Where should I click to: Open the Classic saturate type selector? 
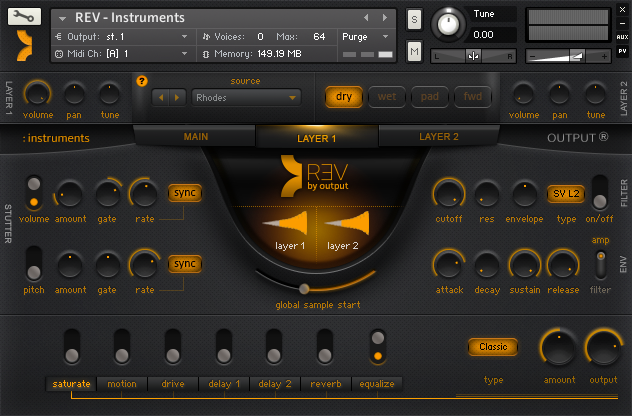[x=493, y=347]
